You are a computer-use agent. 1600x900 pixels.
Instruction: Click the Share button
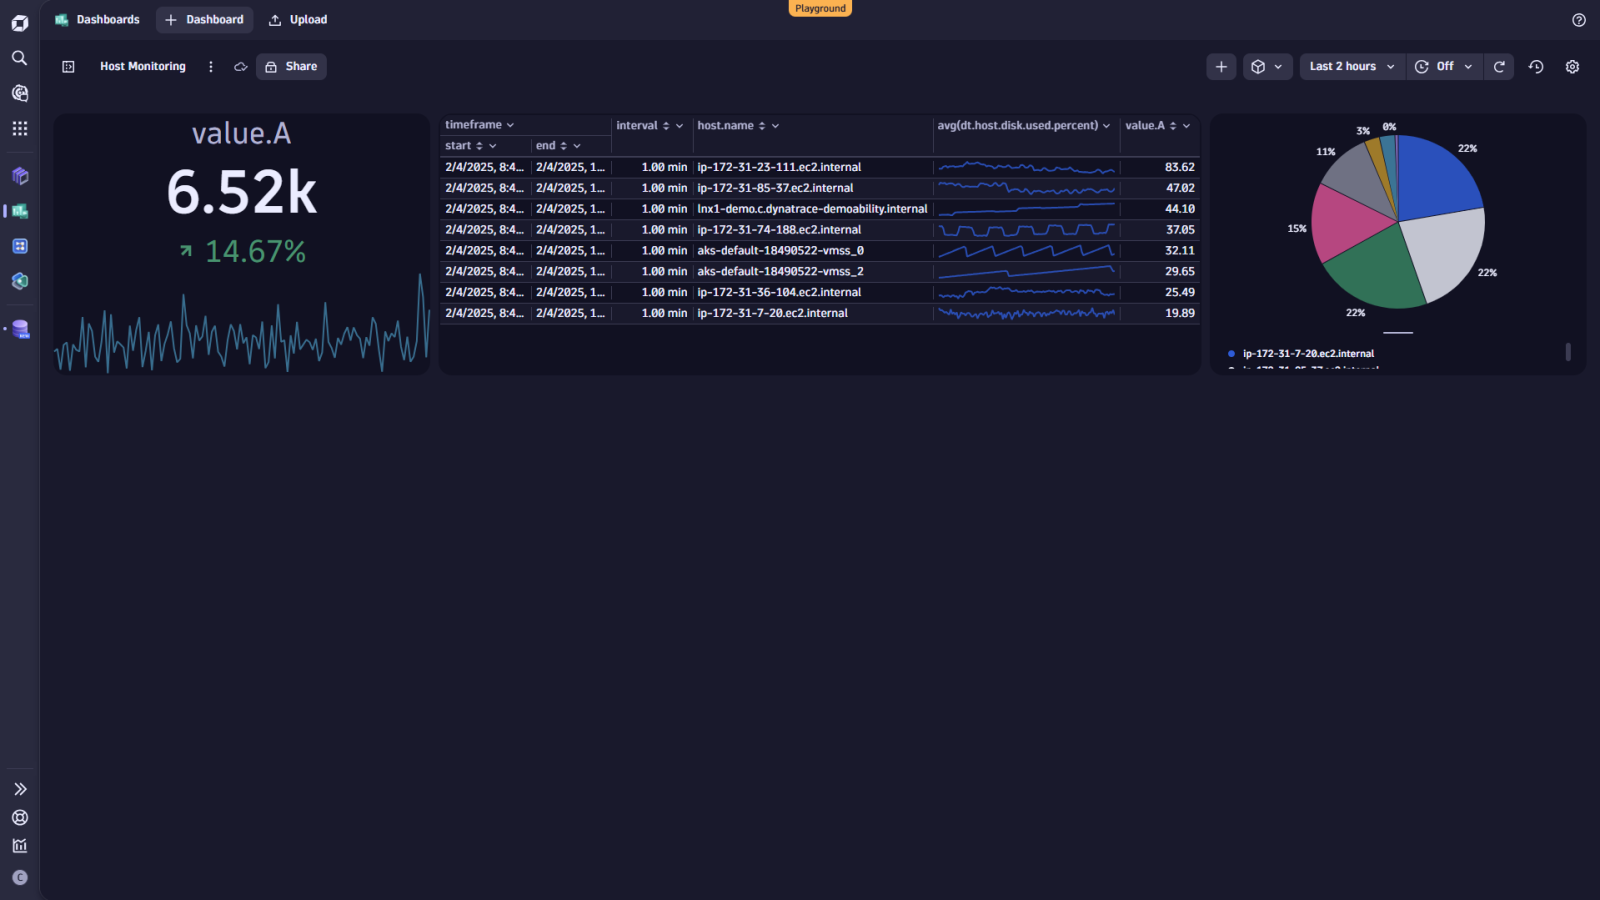click(291, 66)
